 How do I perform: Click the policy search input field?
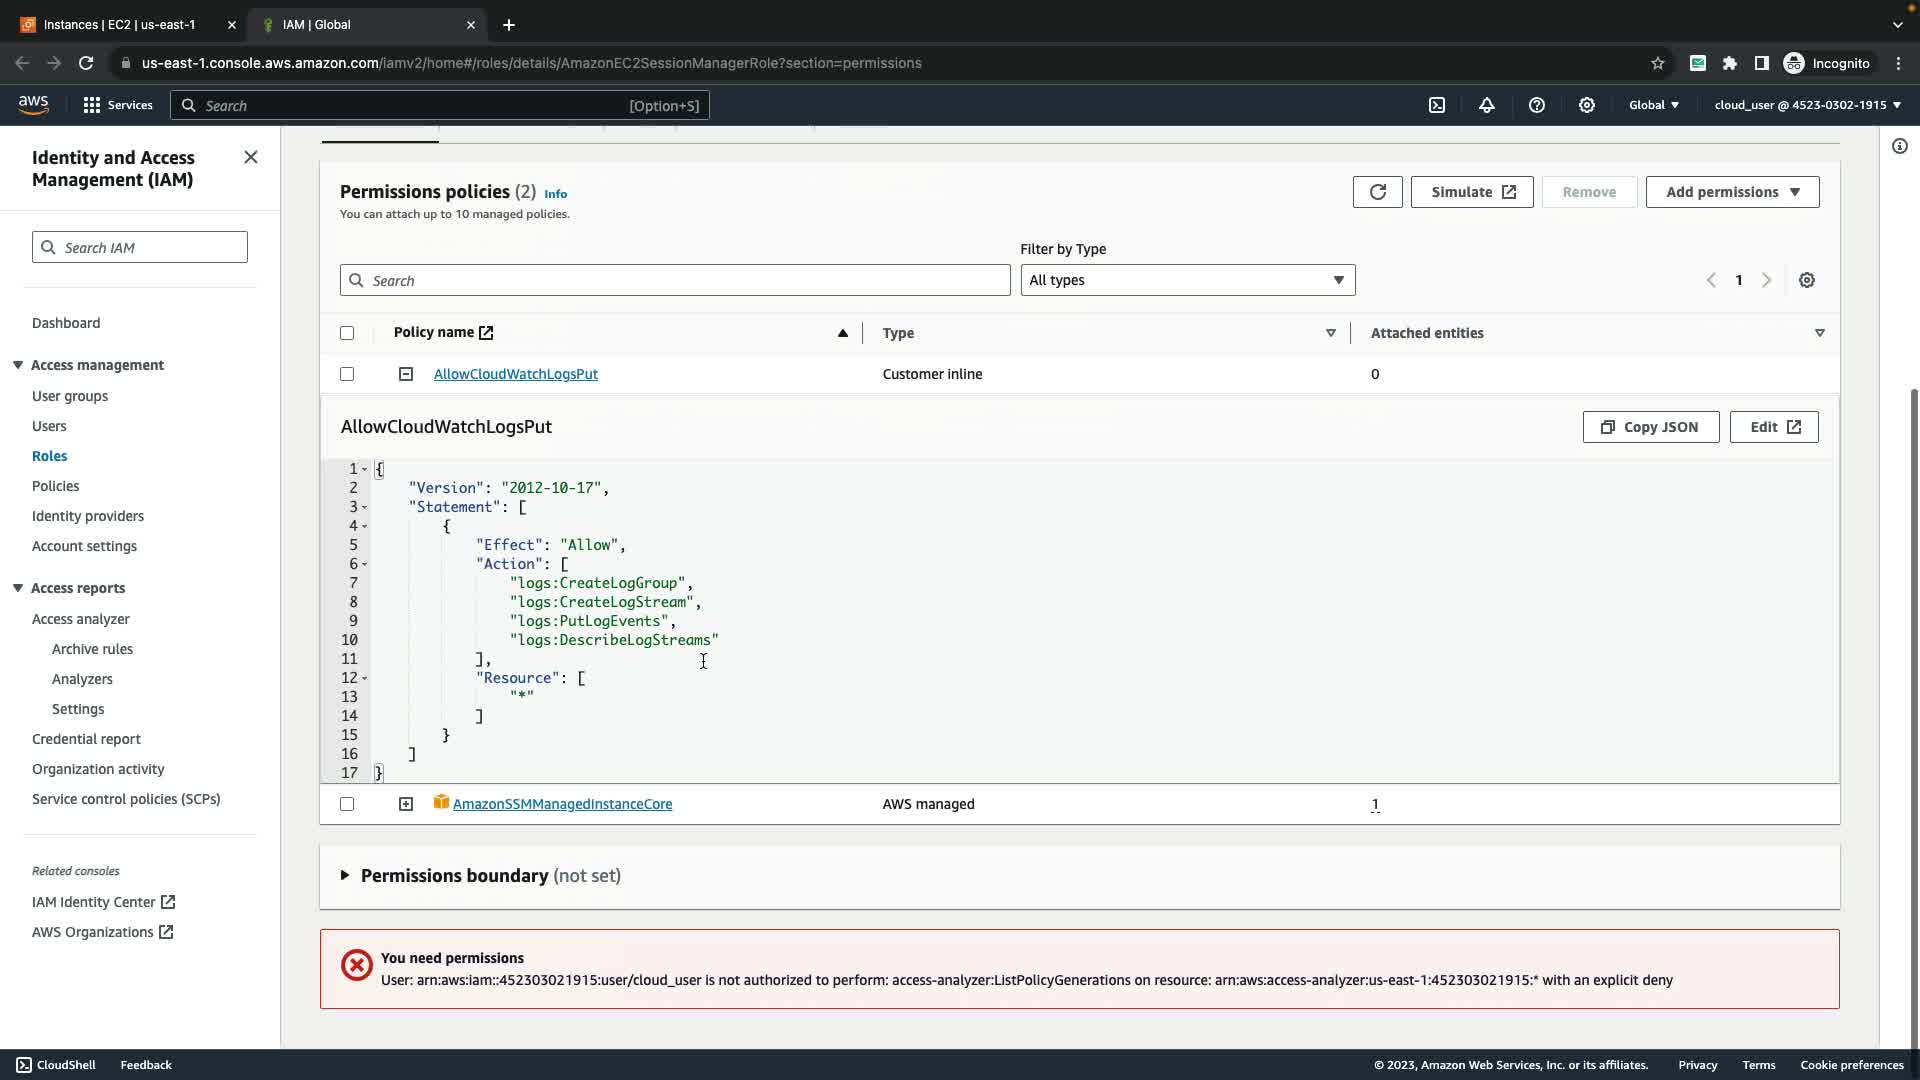[x=675, y=280]
